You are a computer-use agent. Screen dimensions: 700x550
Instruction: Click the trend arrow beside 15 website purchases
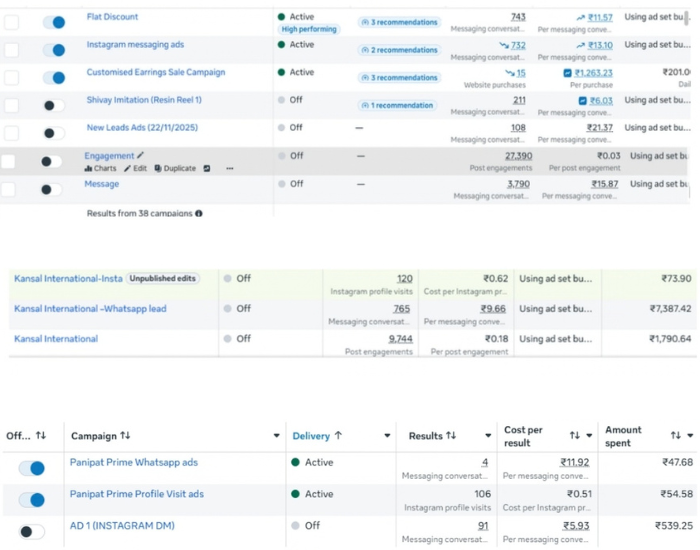click(x=510, y=73)
